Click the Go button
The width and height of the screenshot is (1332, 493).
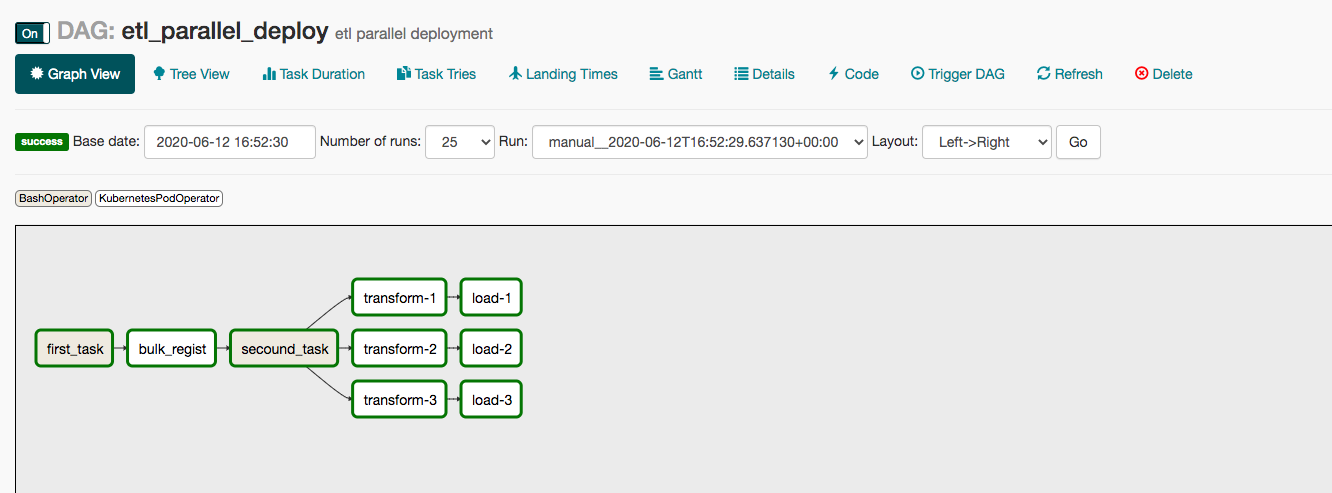coord(1078,142)
